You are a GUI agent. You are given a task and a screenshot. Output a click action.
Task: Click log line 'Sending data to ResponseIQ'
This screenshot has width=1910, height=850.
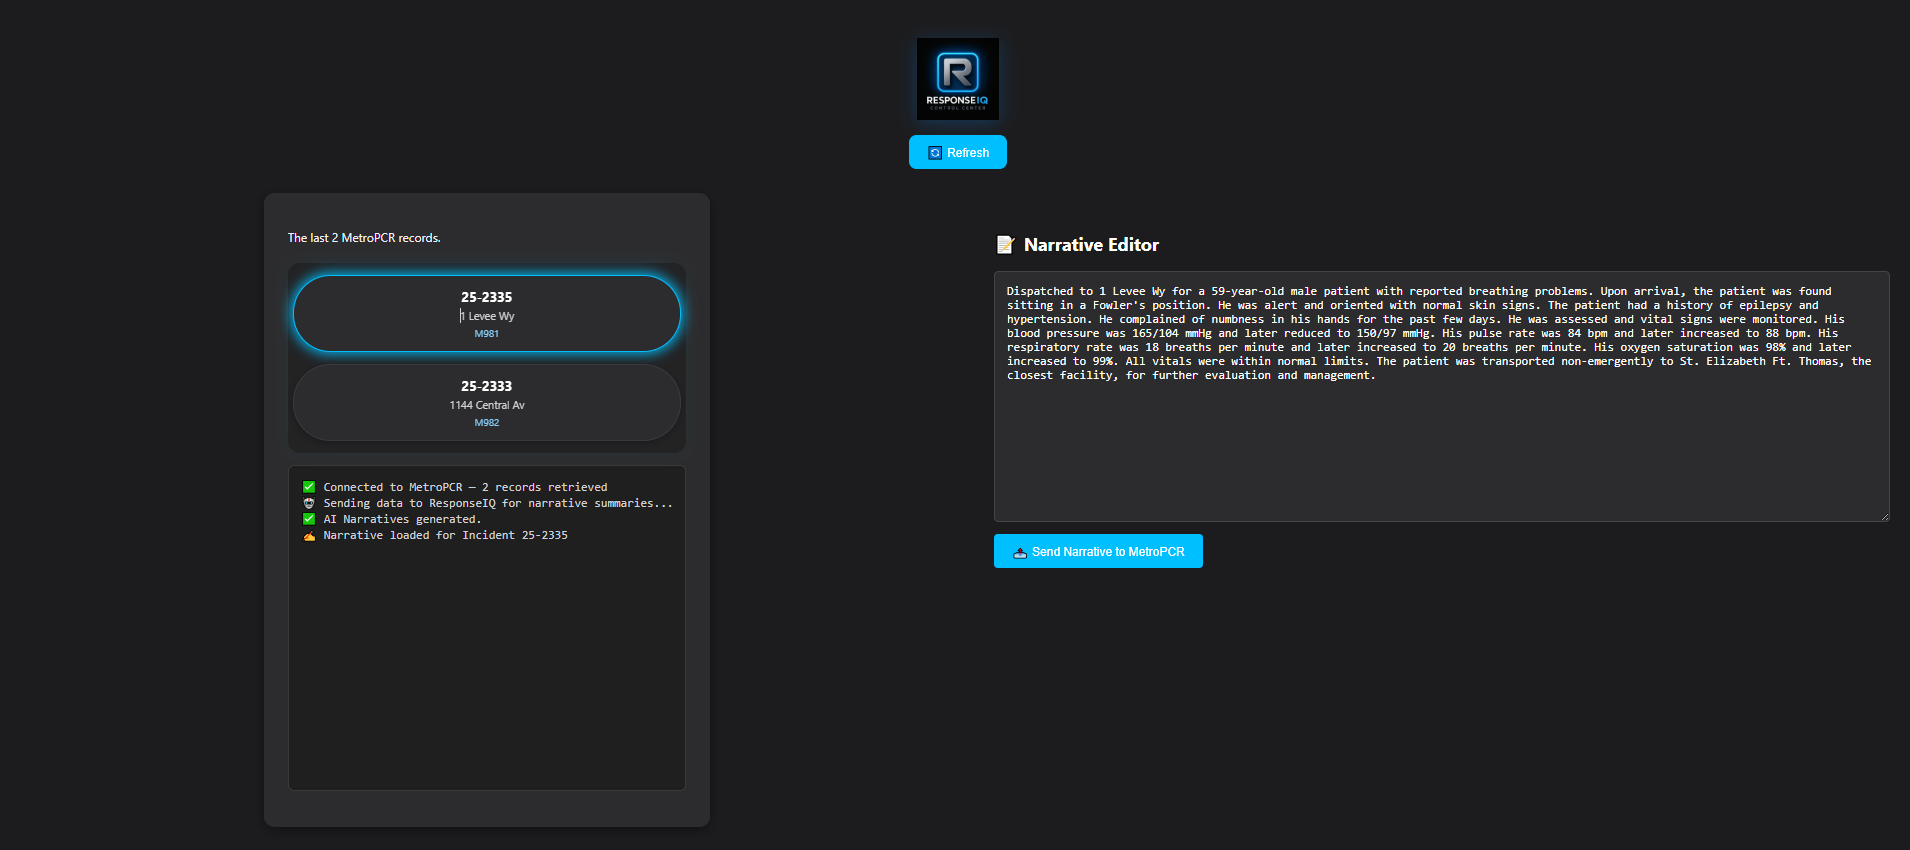(x=498, y=503)
